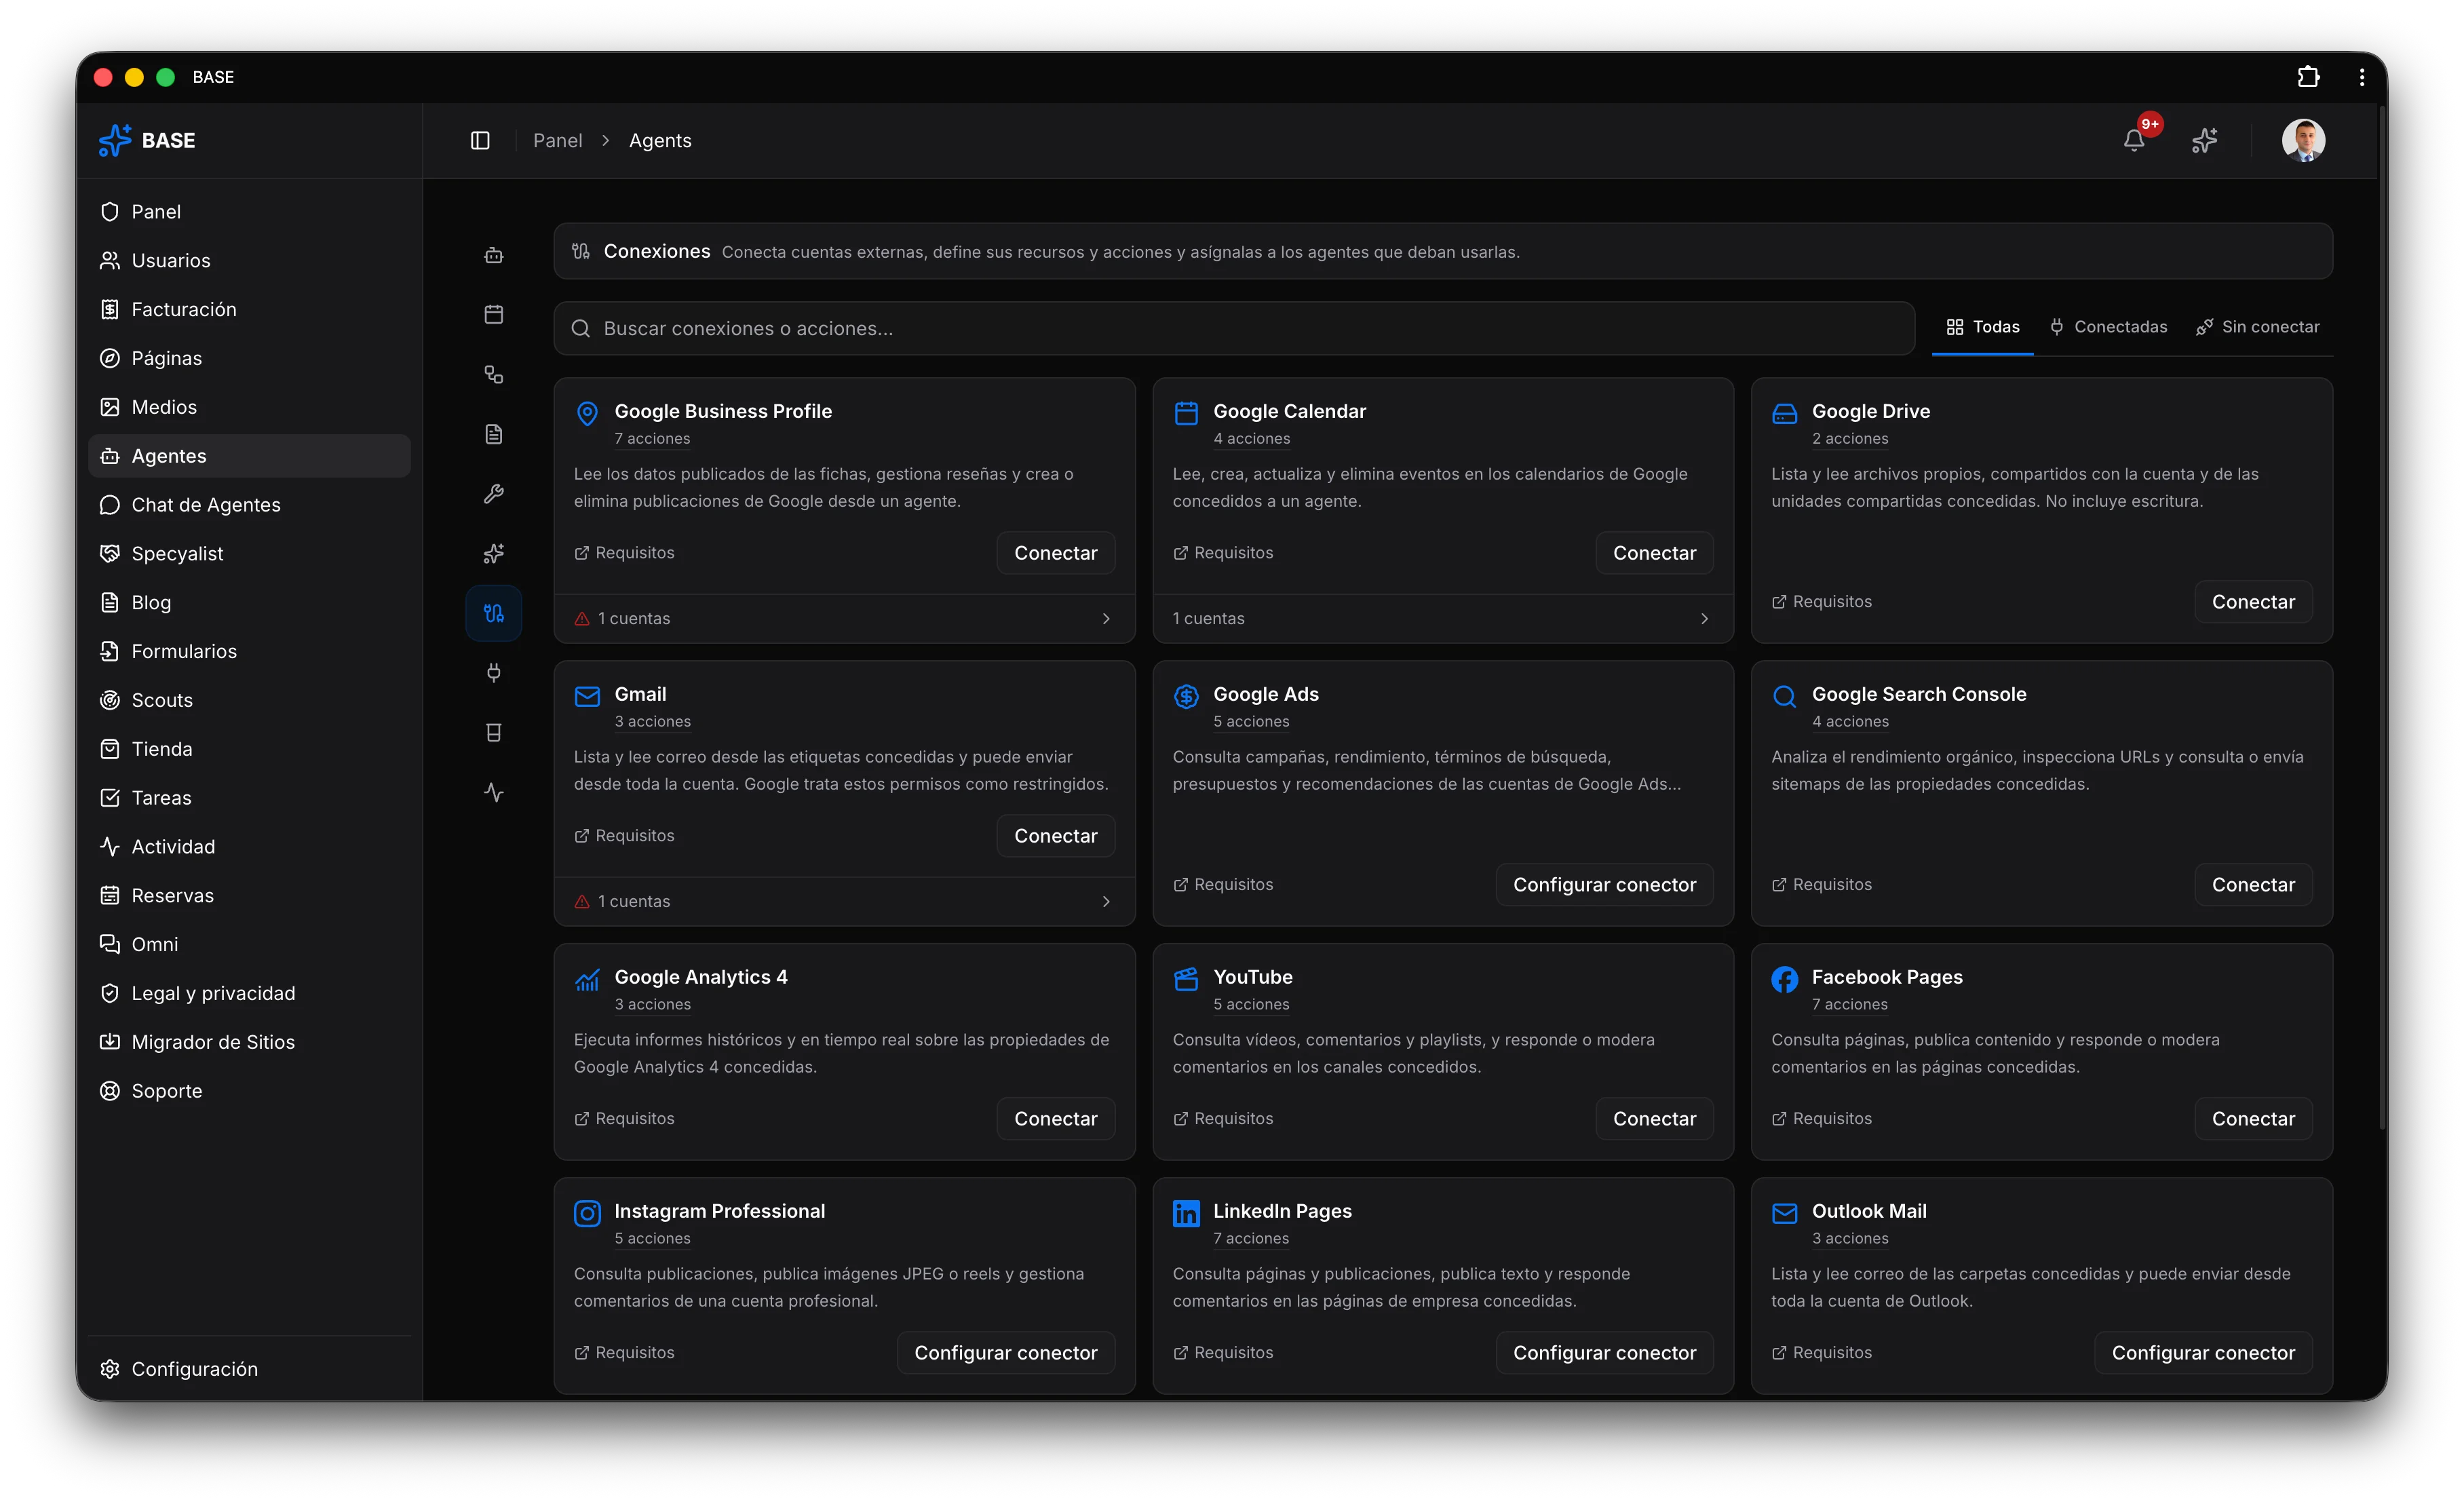
Task: Select the beaker icon in the agents rail
Action: 493,733
